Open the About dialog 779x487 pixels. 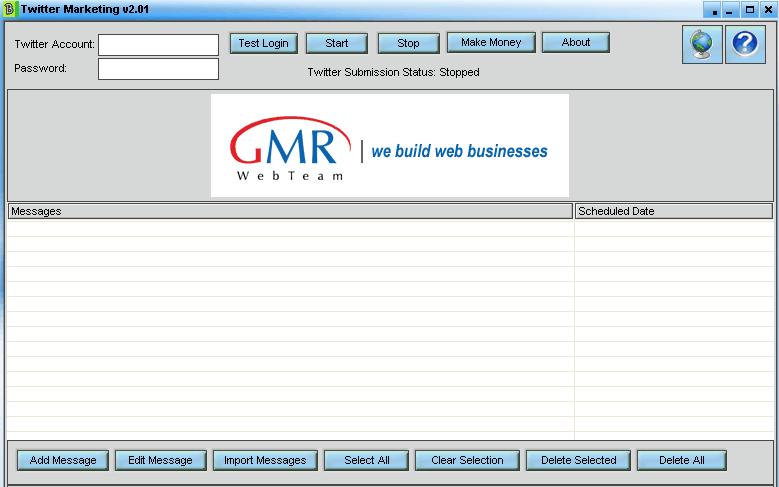(x=576, y=42)
